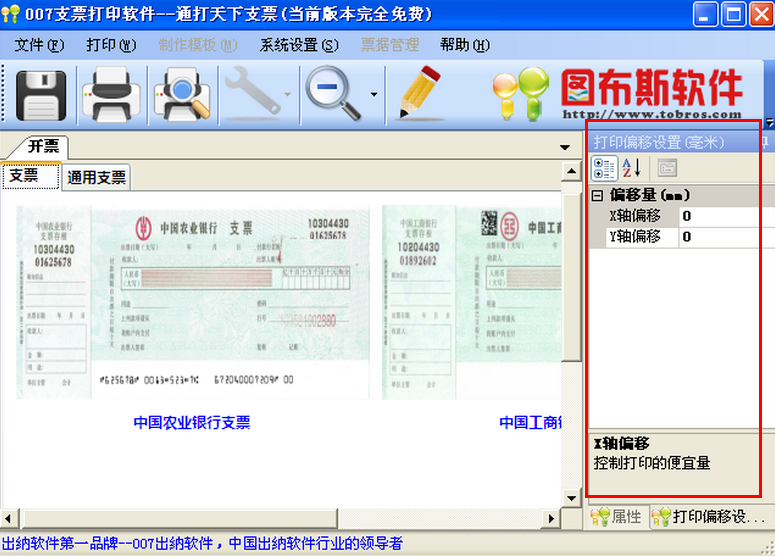
Task: Select the 支票 sub-tab
Action: pos(30,175)
